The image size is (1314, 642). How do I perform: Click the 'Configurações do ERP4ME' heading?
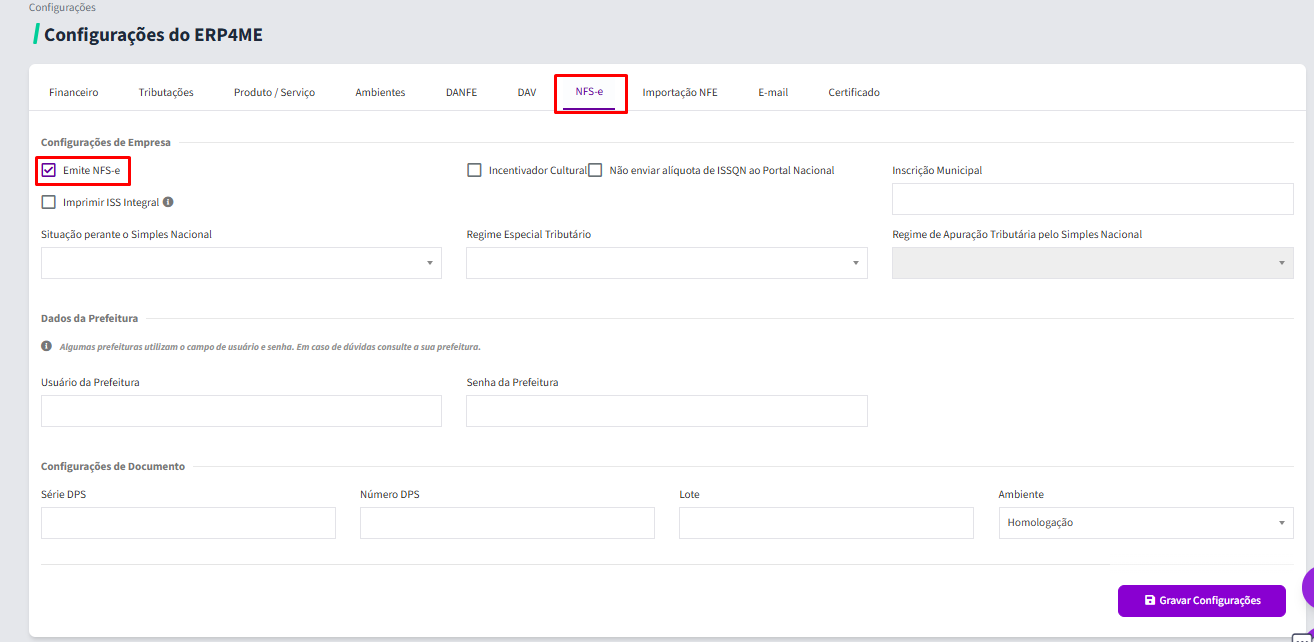pyautogui.click(x=153, y=35)
